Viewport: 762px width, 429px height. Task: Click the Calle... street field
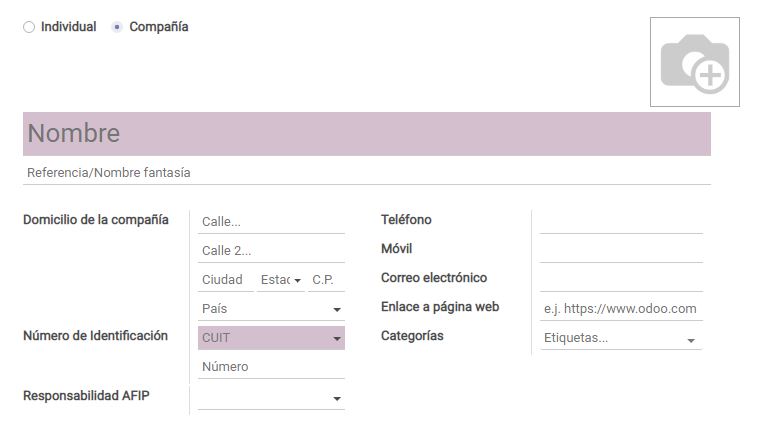point(271,222)
